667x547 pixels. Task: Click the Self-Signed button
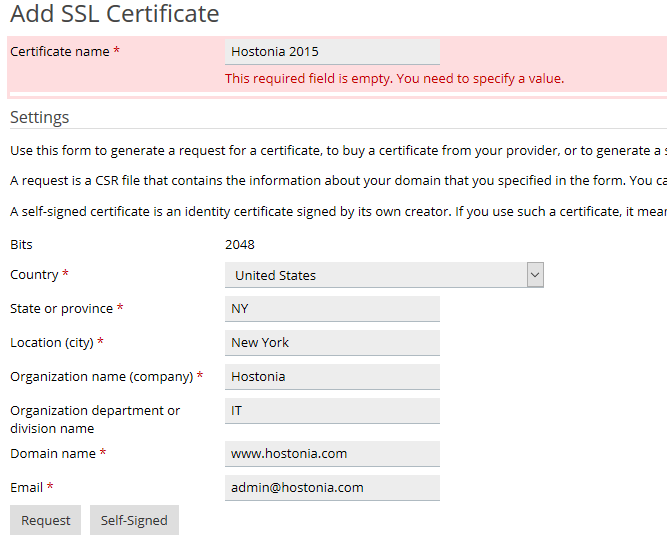134,520
